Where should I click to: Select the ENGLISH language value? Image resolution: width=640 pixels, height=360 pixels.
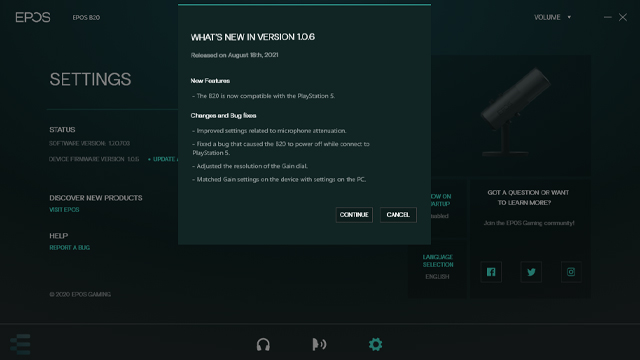pyautogui.click(x=437, y=277)
